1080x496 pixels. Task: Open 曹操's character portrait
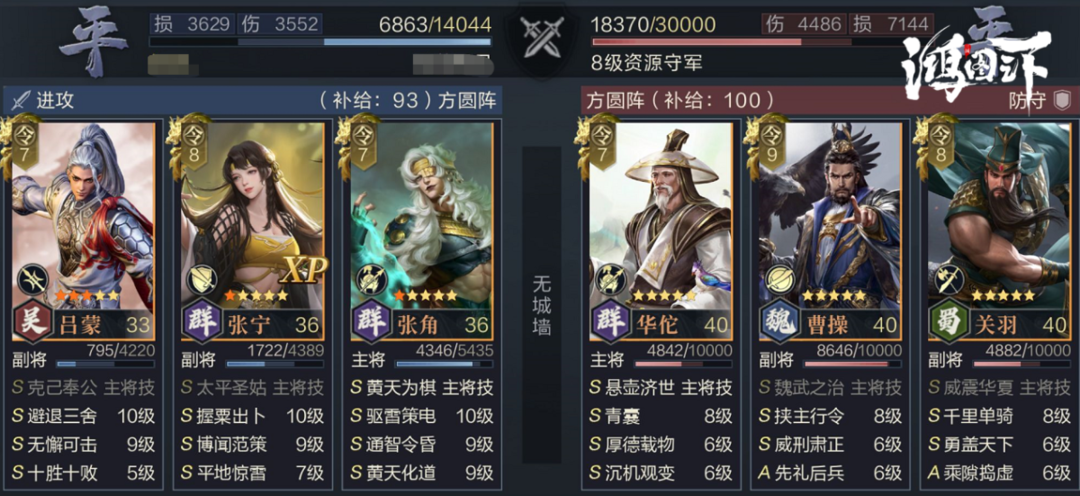click(830, 216)
